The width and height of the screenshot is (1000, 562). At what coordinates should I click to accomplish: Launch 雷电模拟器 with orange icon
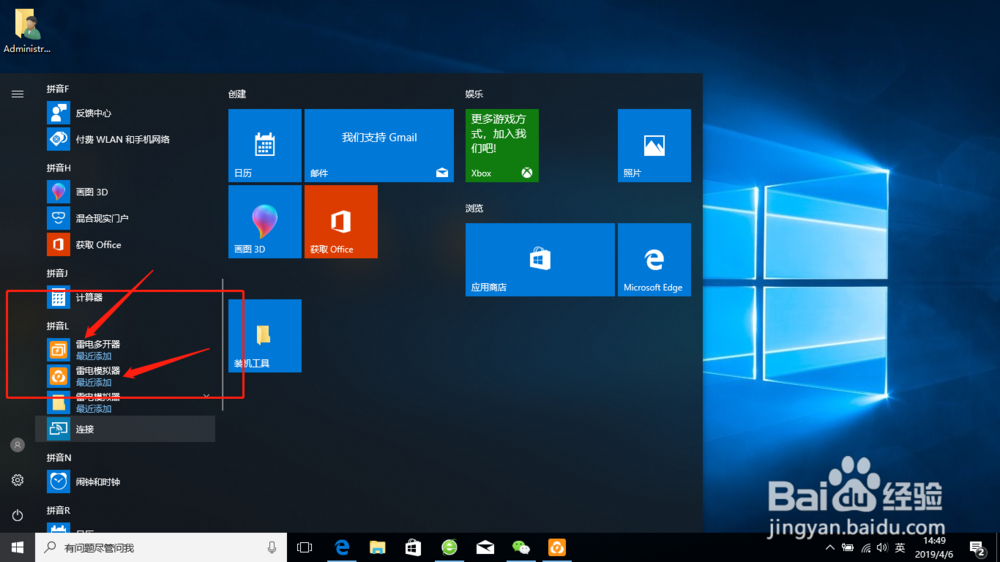click(x=125, y=376)
